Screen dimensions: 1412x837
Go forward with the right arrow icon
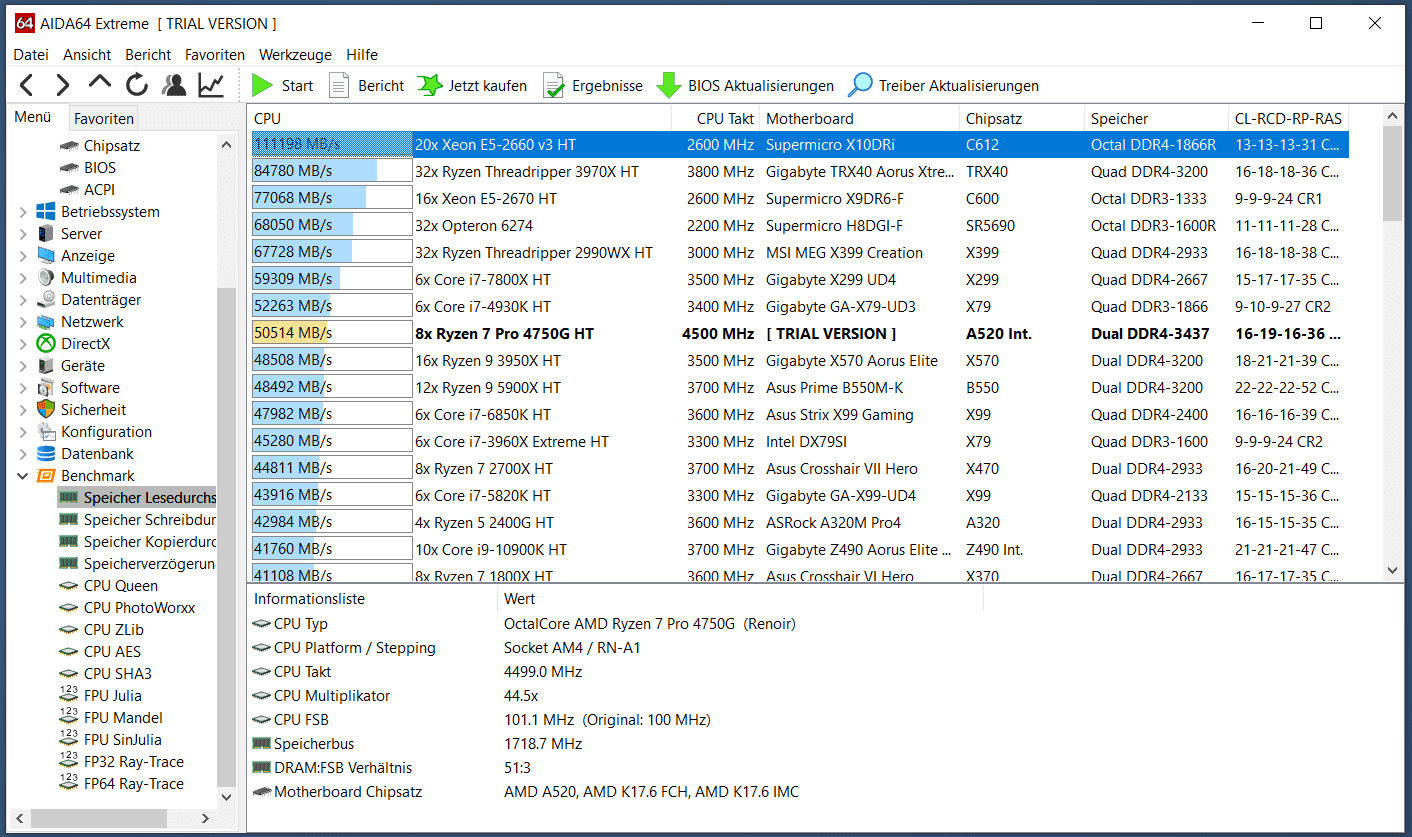click(x=62, y=85)
